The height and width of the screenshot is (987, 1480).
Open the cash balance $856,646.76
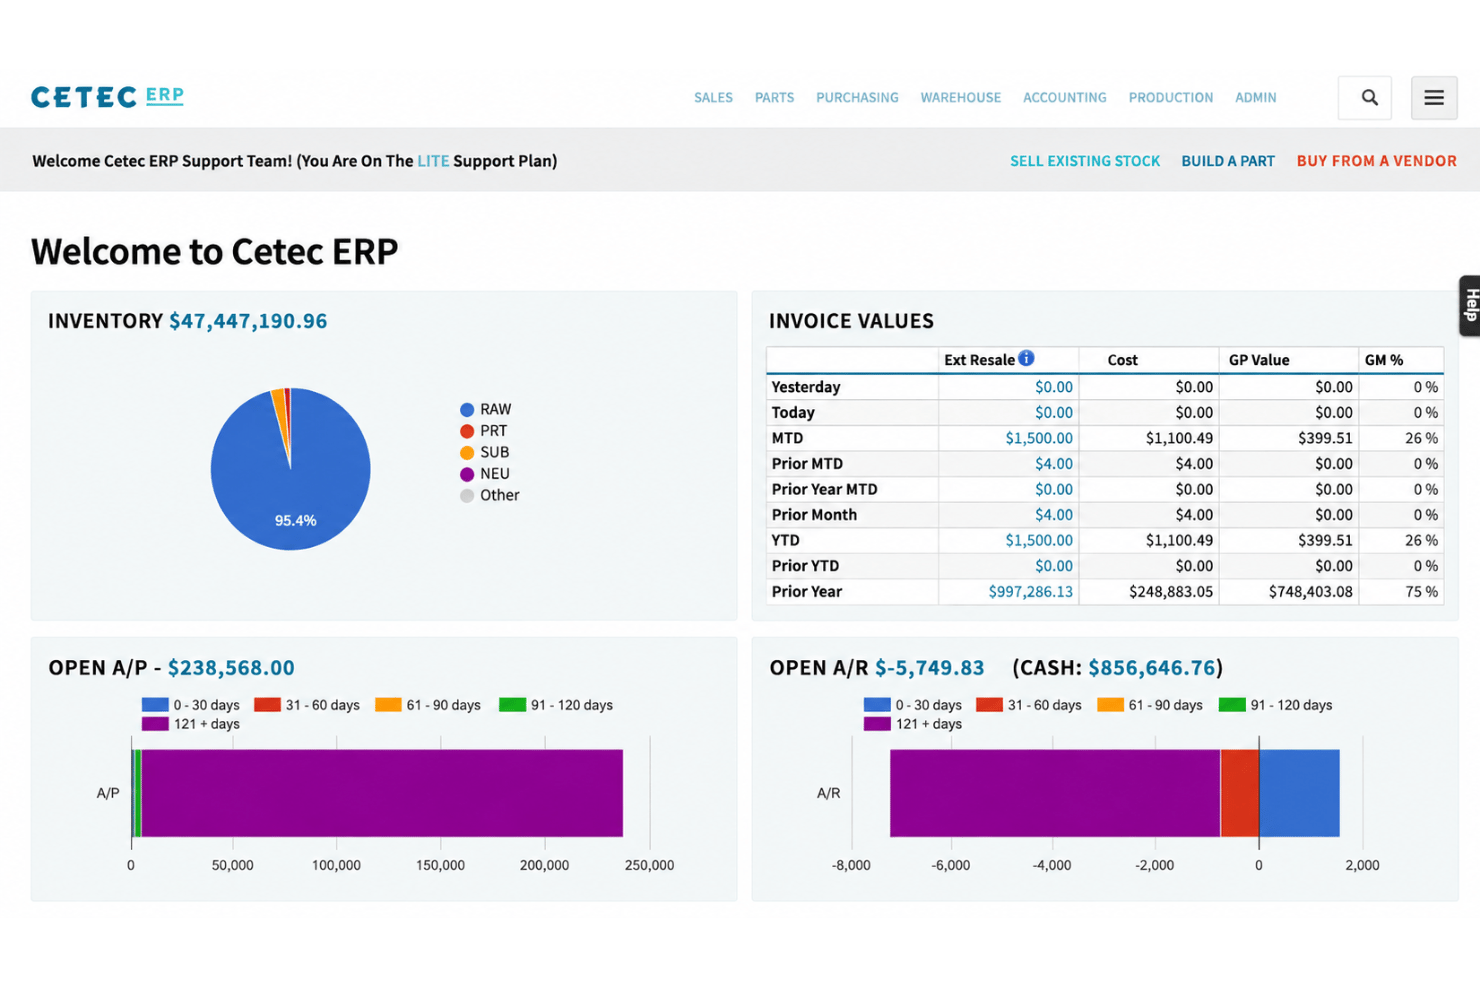1152,668
